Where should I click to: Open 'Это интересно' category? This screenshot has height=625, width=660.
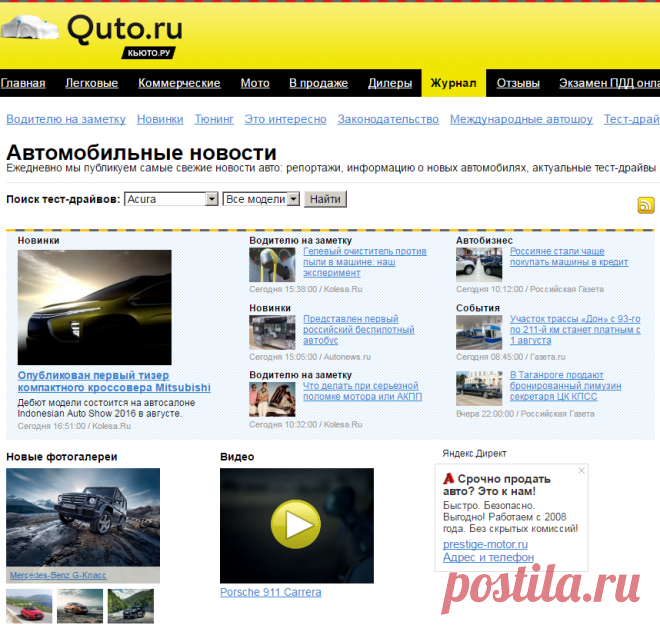[285, 120]
